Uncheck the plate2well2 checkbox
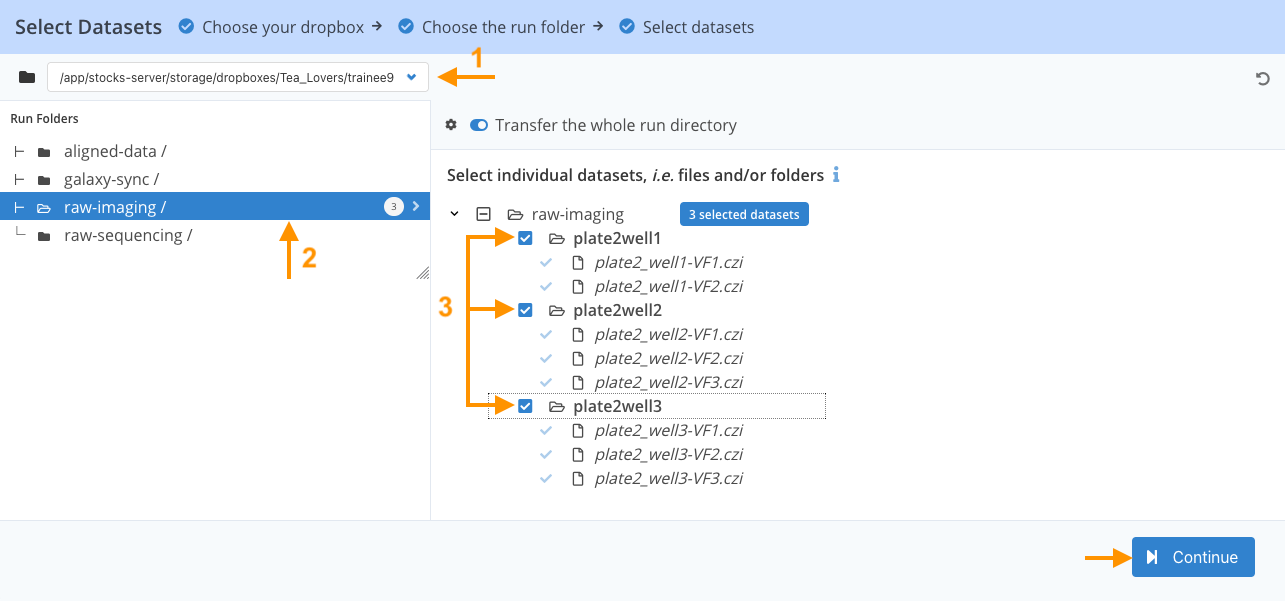Image resolution: width=1285 pixels, height=601 pixels. click(525, 310)
